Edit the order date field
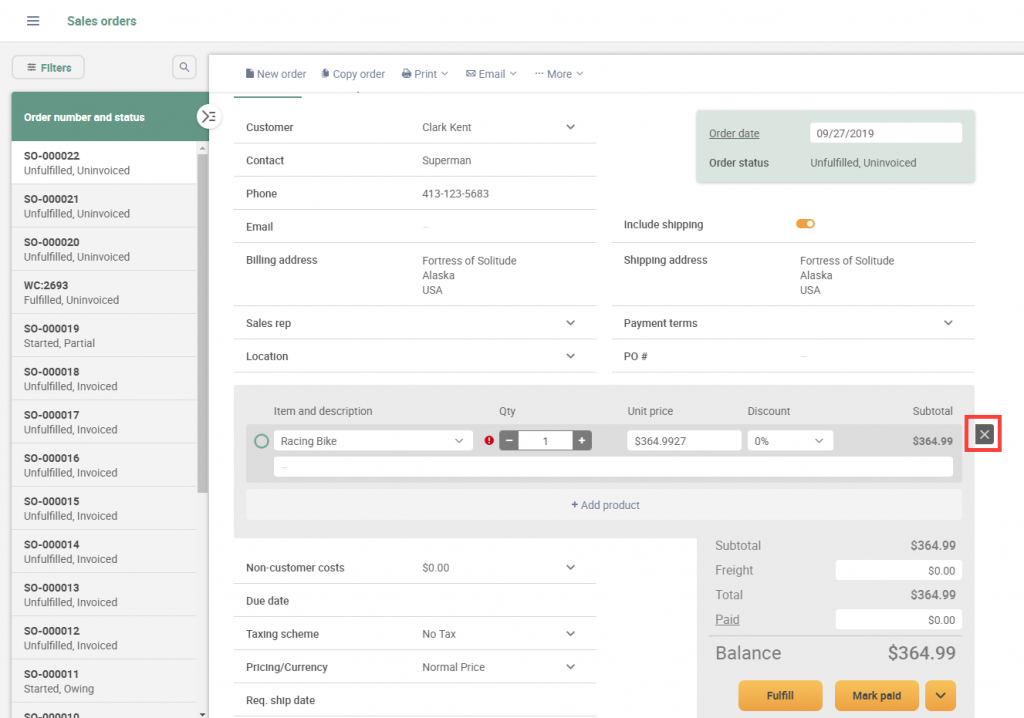1024x718 pixels. 886,133
